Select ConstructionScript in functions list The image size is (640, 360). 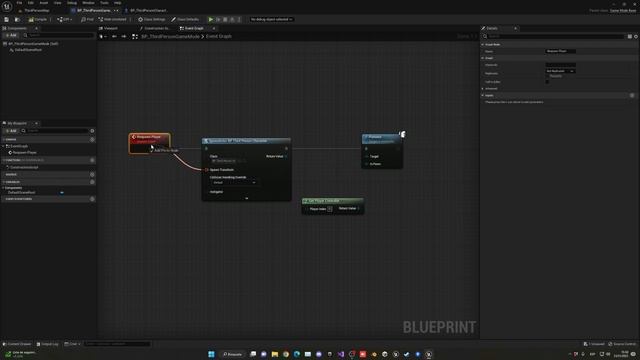click(x=24, y=167)
